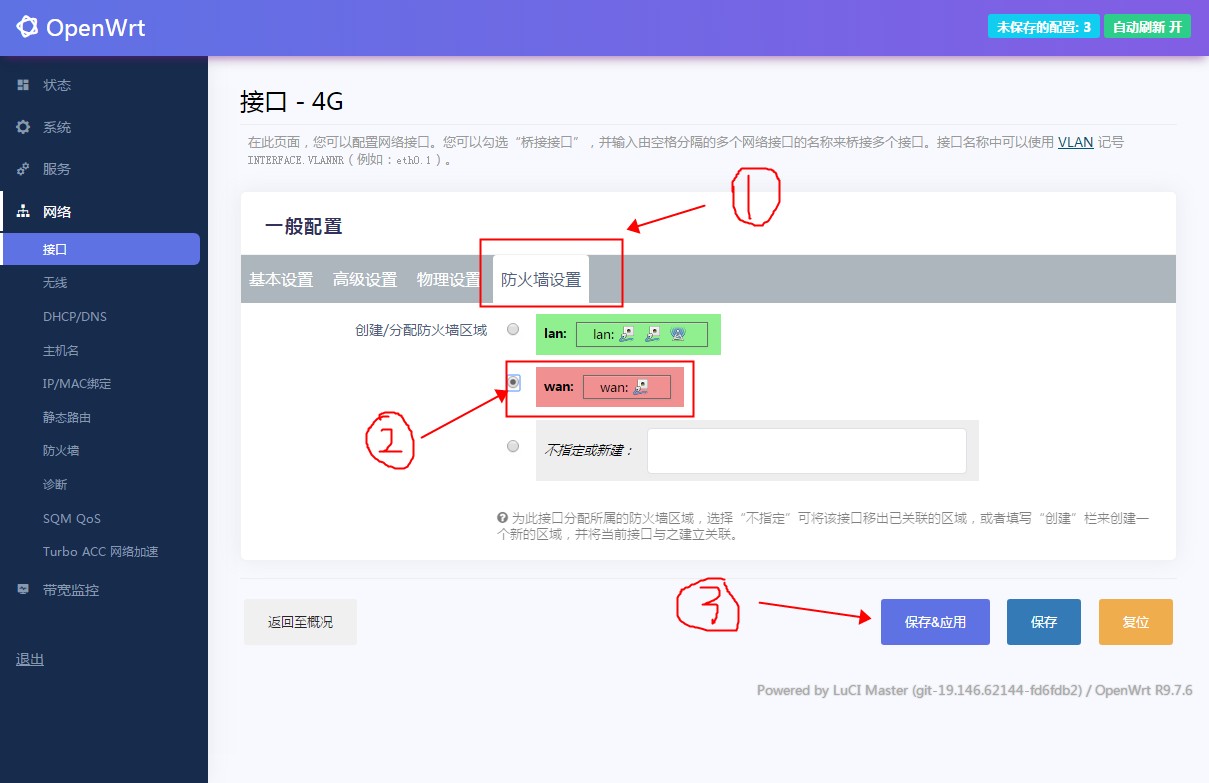
Task: Click the wireless icon in lan zone
Action: [x=677, y=334]
